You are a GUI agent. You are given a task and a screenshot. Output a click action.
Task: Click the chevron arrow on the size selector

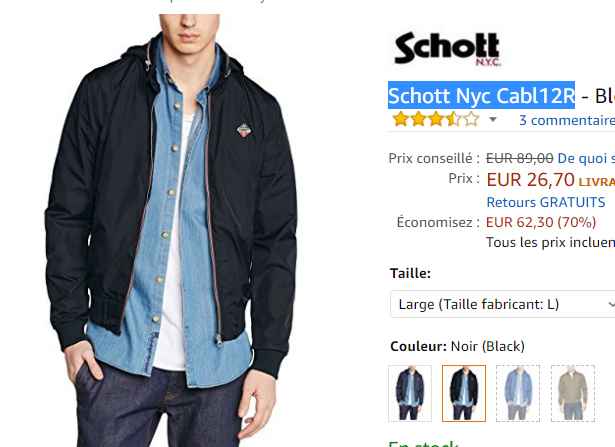pyautogui.click(x=611, y=304)
